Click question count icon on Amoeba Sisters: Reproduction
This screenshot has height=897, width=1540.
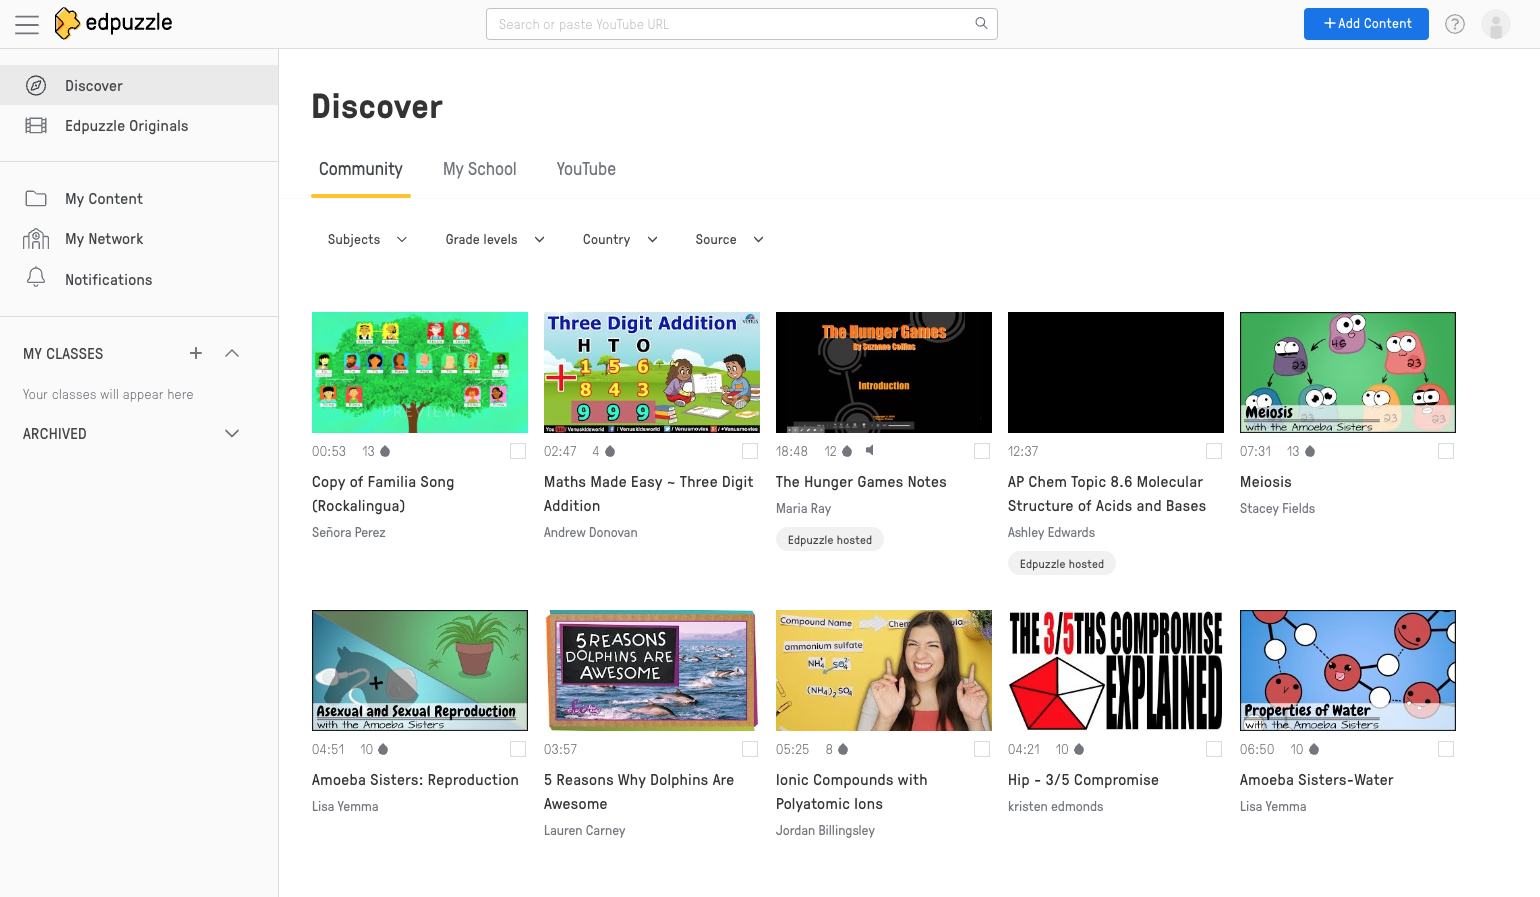[383, 749]
